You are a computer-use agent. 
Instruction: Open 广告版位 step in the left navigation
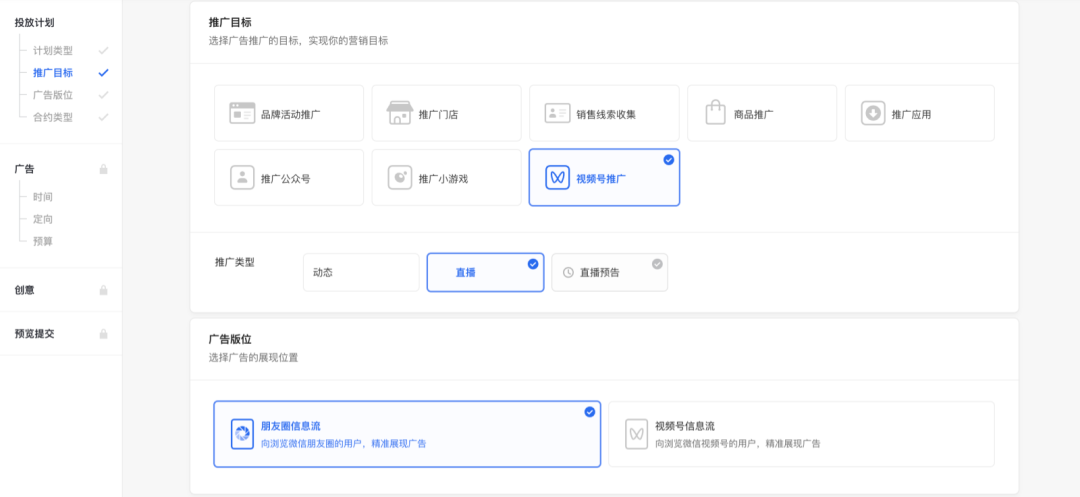pos(52,95)
